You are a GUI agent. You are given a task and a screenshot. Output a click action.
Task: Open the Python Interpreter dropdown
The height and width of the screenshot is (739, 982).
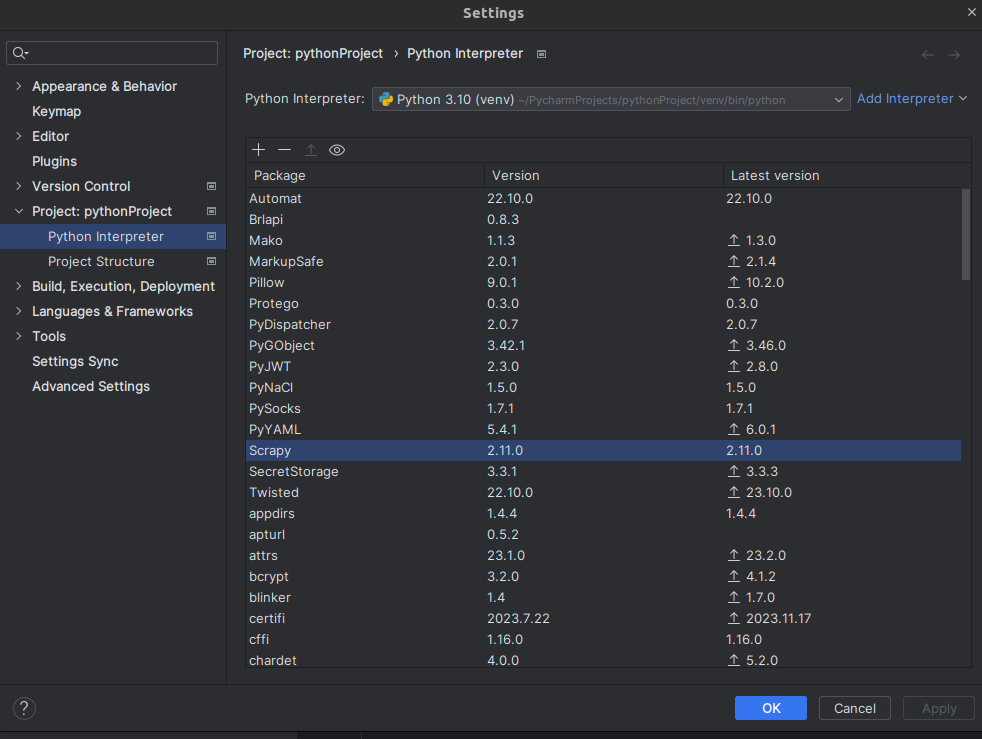pos(611,99)
